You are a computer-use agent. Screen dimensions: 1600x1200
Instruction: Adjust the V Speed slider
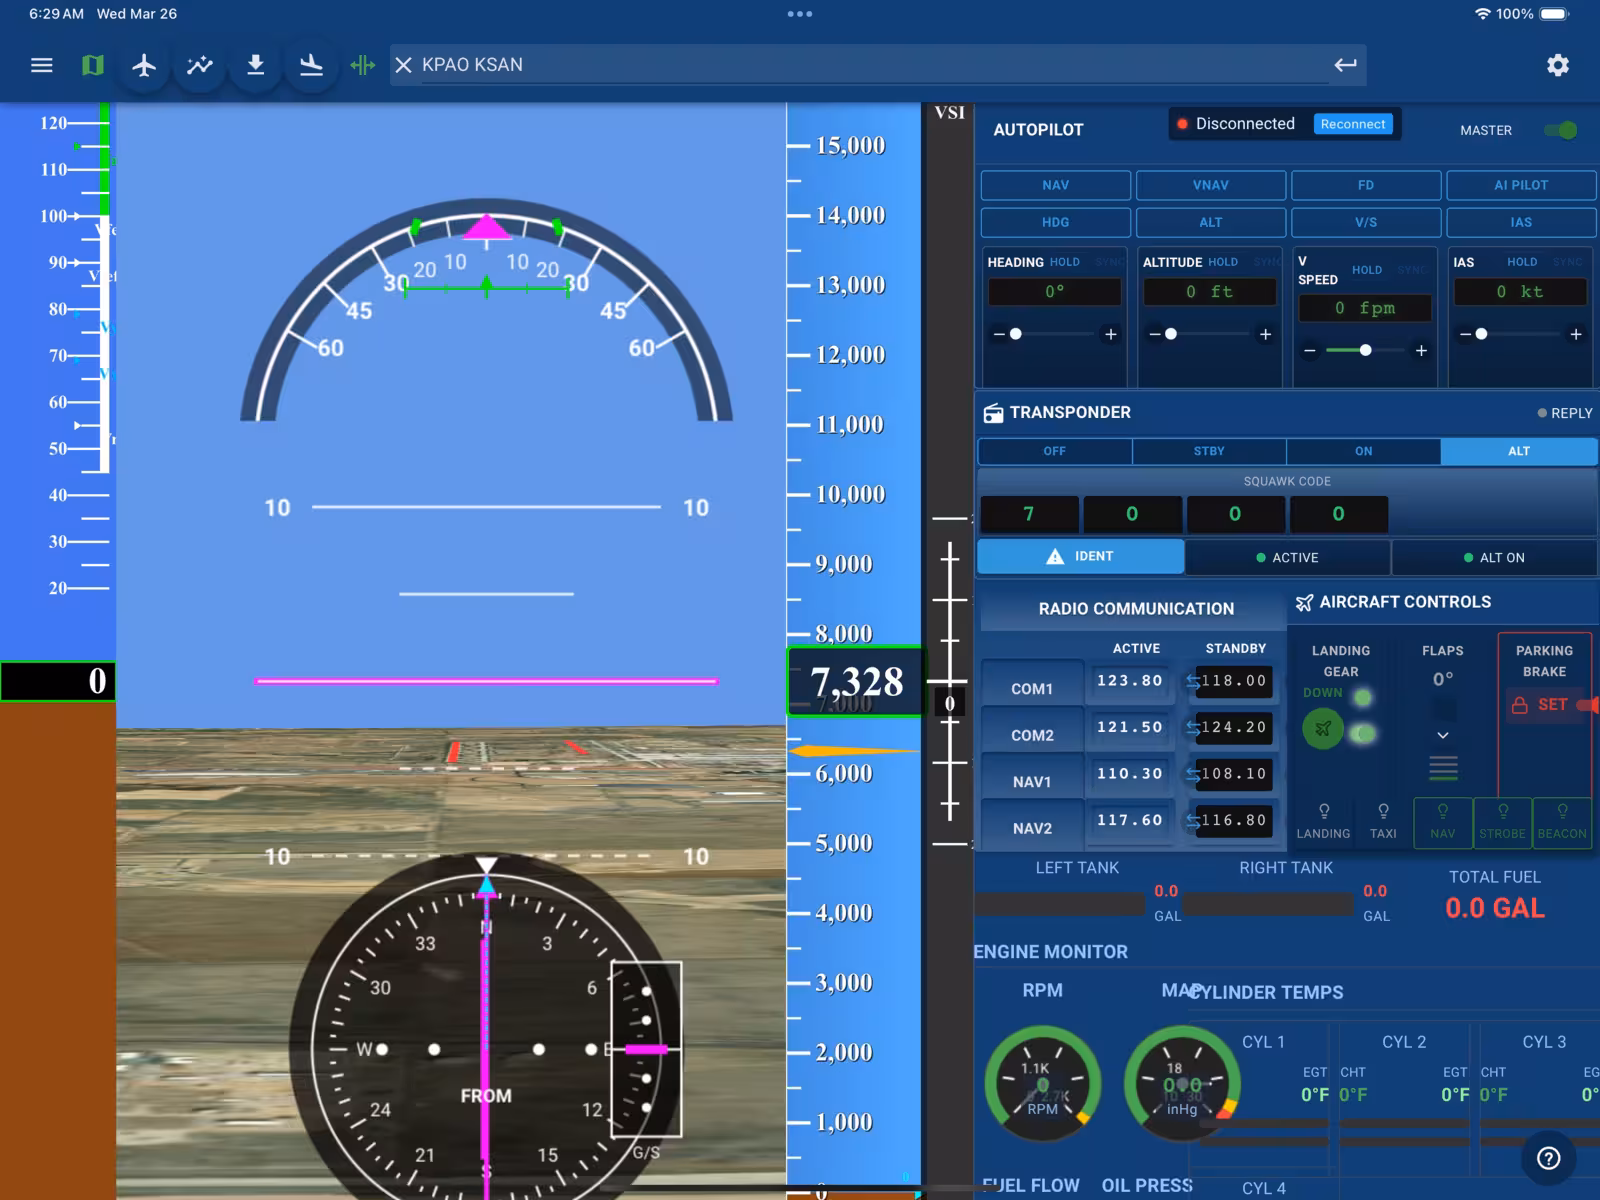[x=1365, y=350]
